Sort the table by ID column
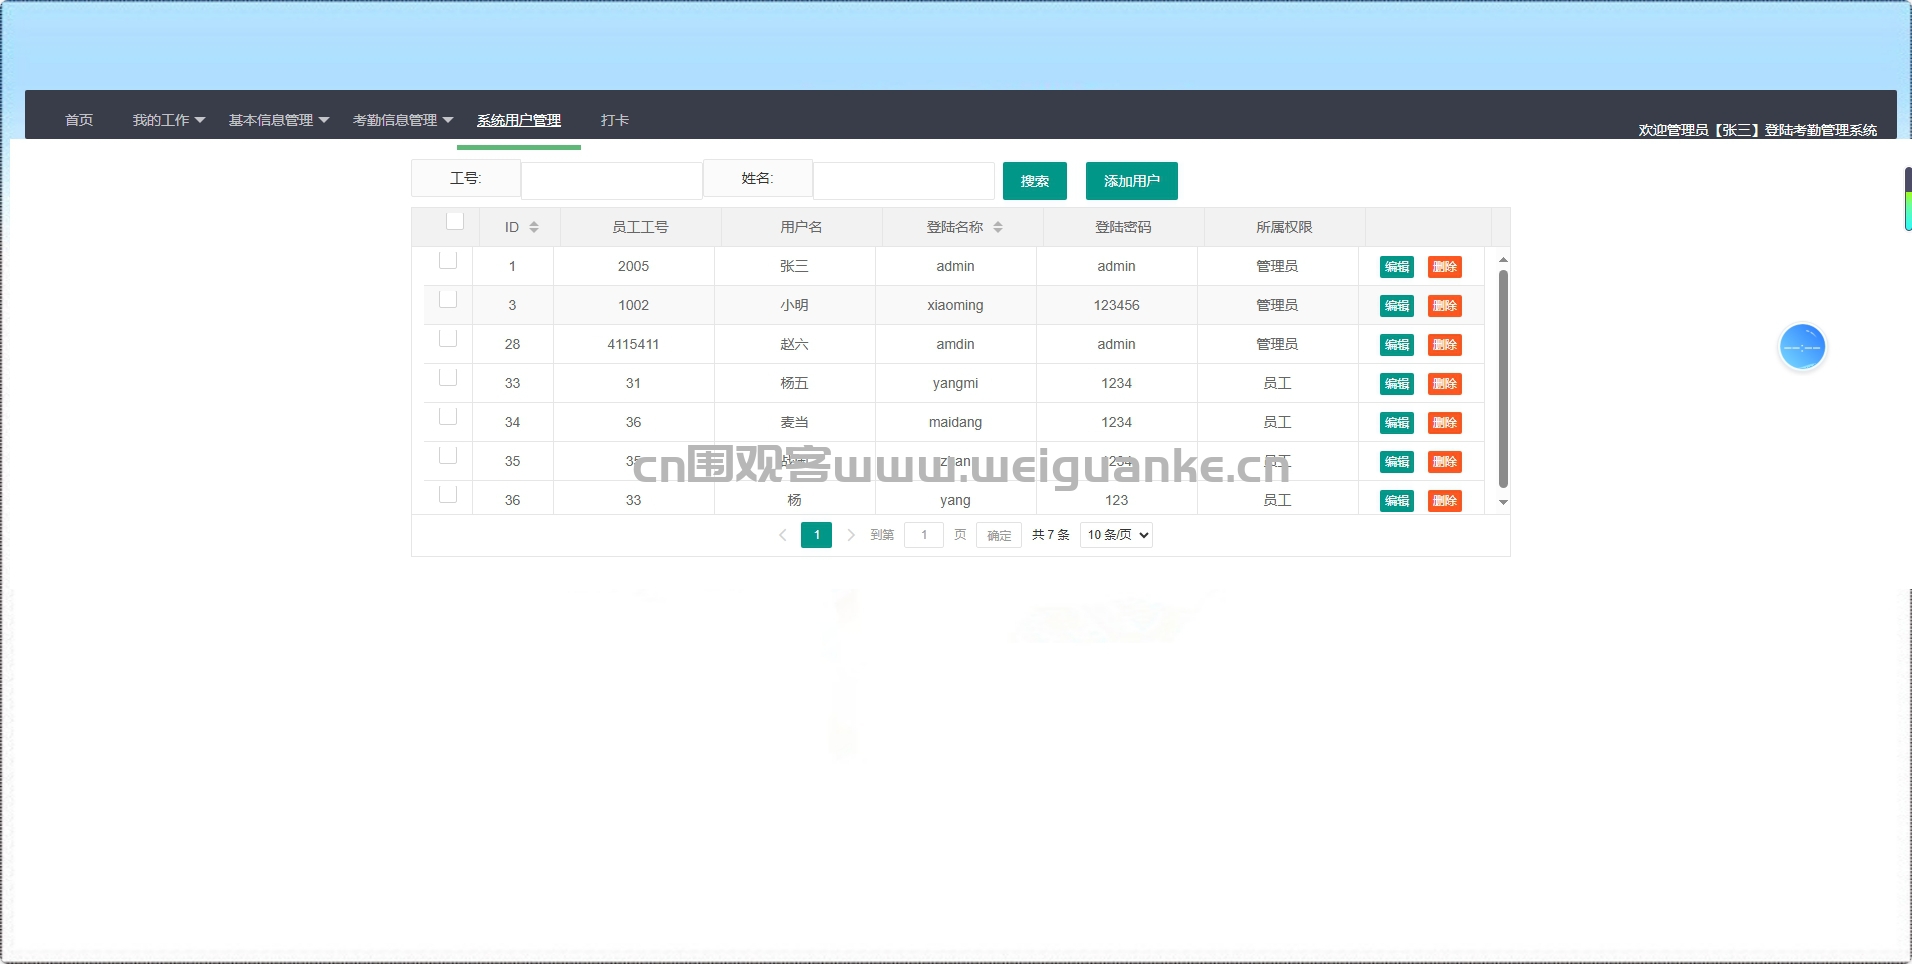The width and height of the screenshot is (1912, 964). (x=534, y=227)
